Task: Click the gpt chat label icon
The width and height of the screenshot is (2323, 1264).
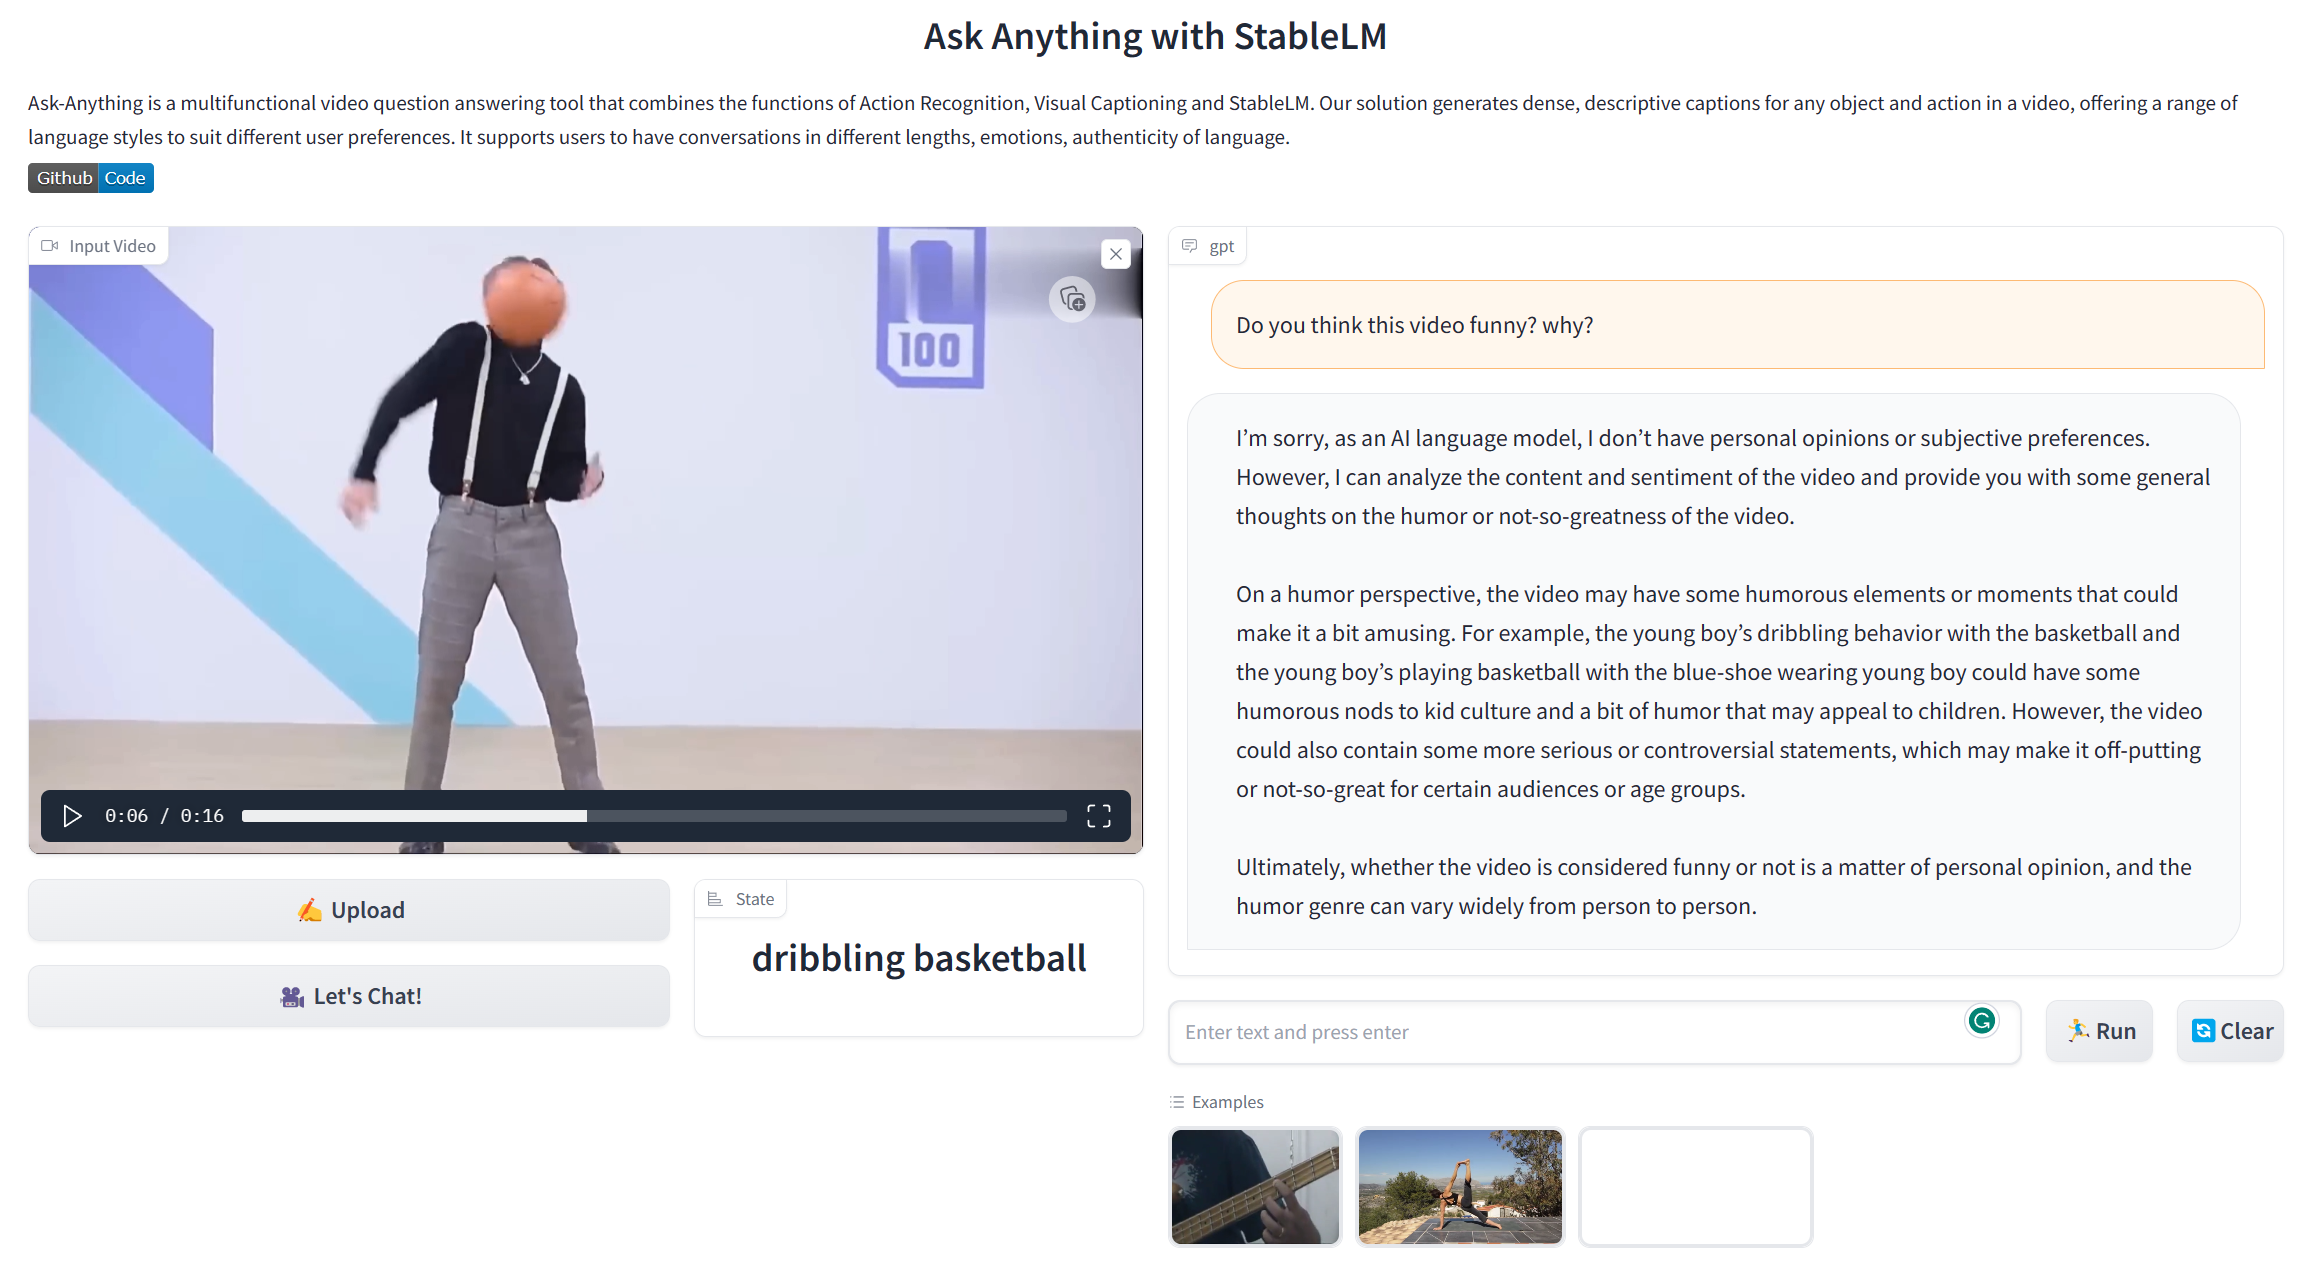Action: click(x=1189, y=246)
